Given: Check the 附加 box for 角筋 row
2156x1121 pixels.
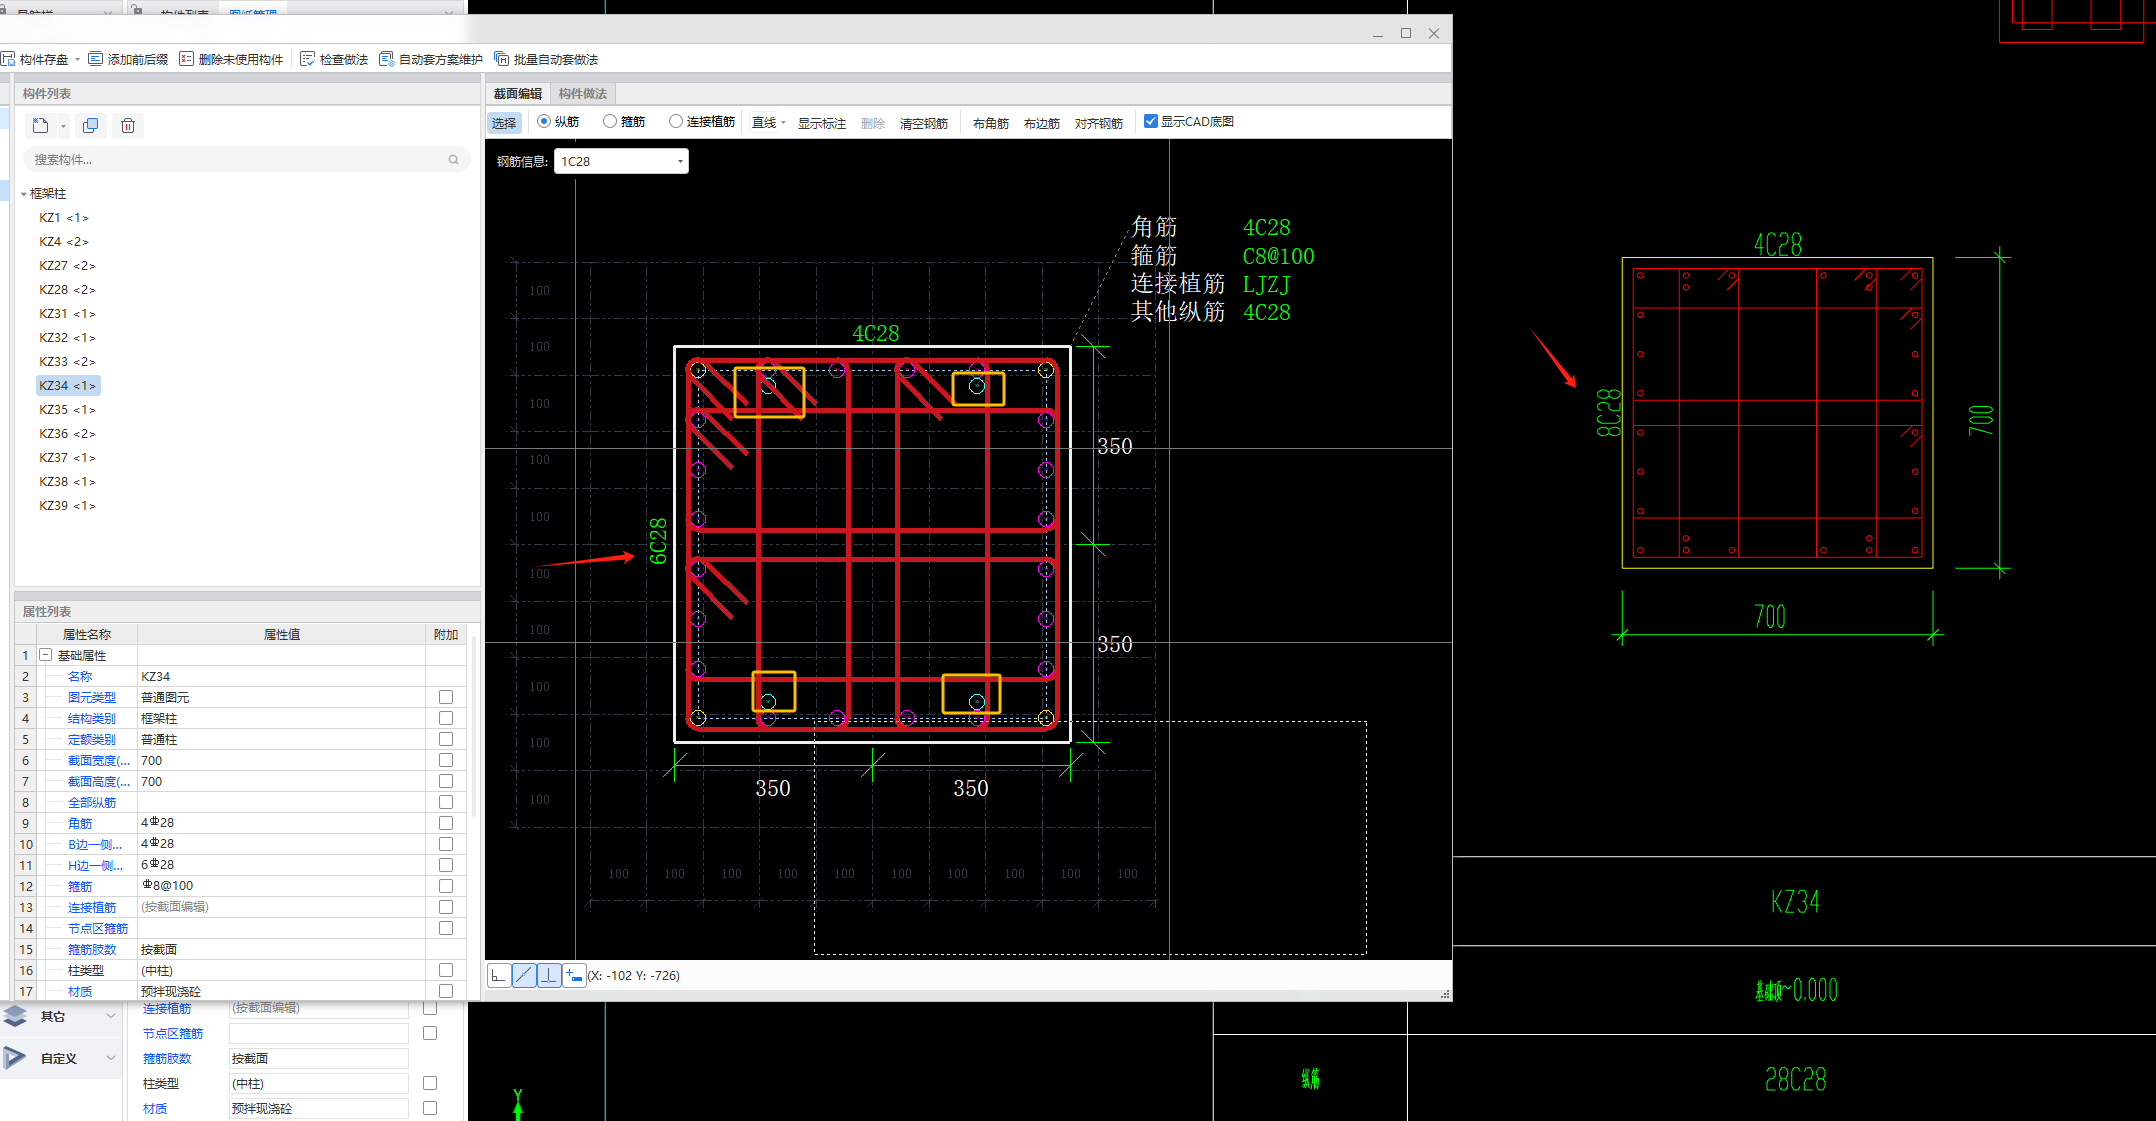Looking at the screenshot, I should click(x=446, y=823).
